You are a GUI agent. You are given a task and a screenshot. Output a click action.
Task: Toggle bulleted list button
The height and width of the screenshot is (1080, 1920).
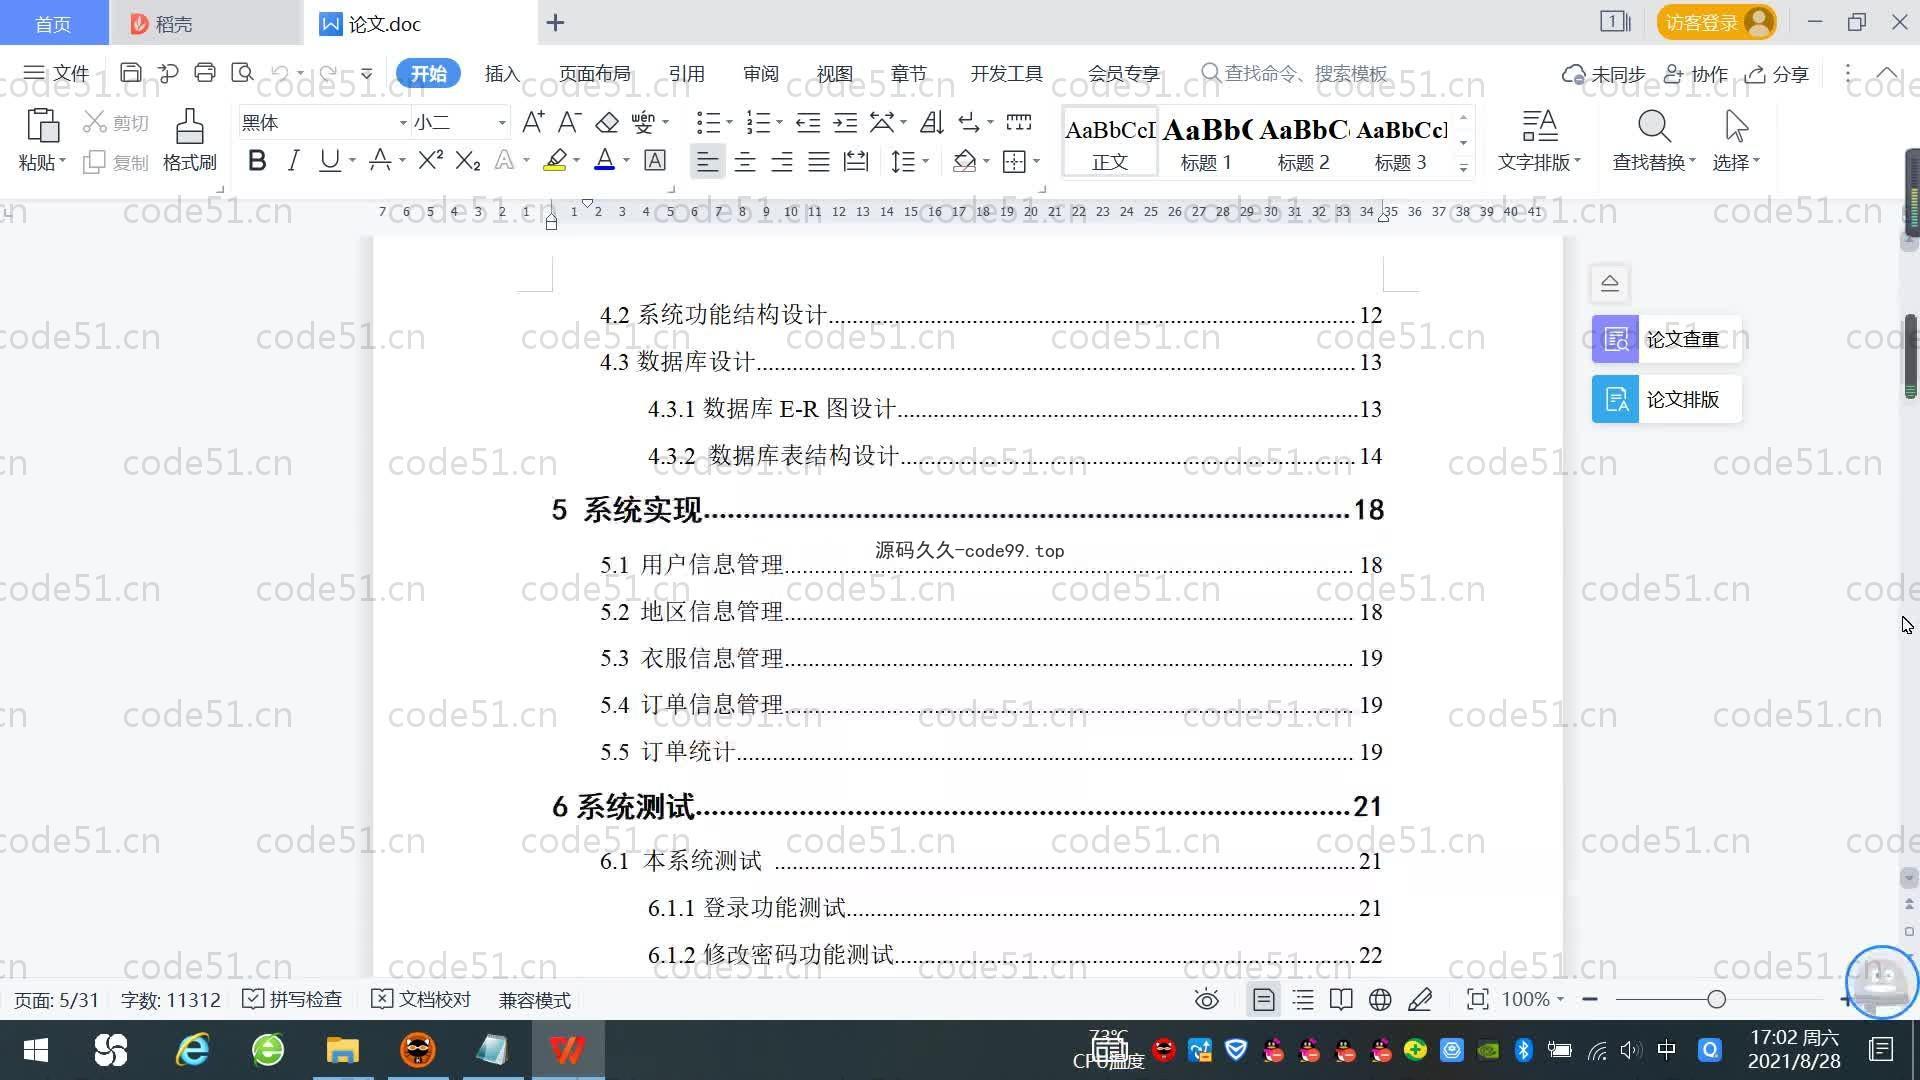708,122
